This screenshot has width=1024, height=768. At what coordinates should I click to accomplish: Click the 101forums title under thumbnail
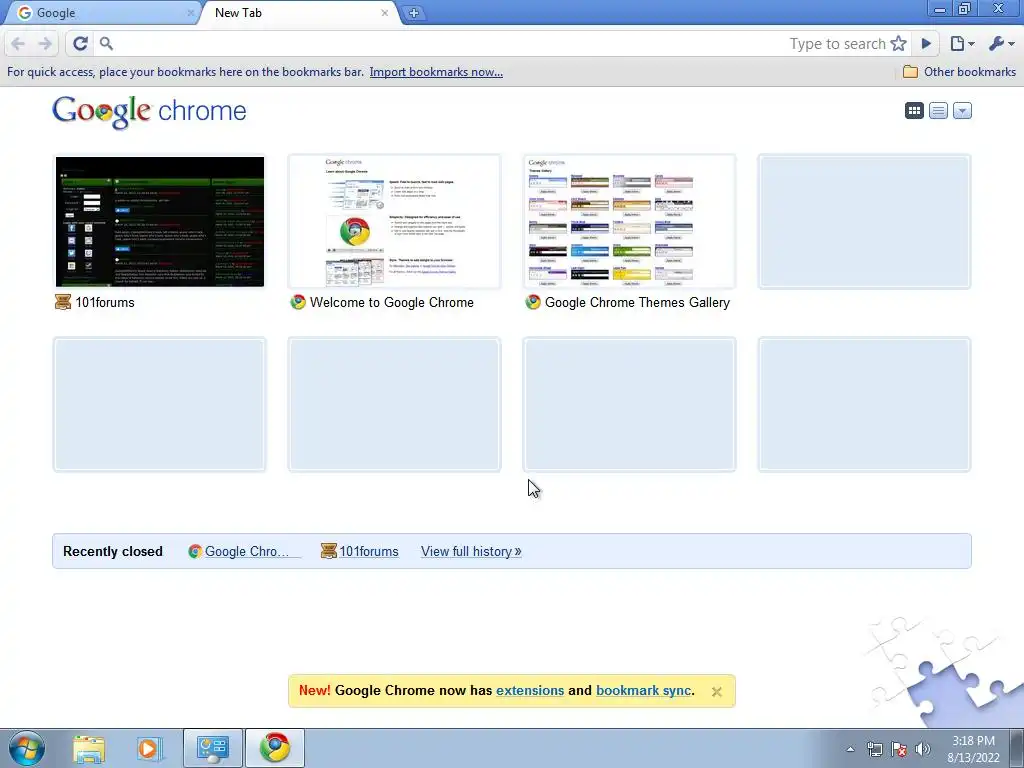[x=104, y=302]
